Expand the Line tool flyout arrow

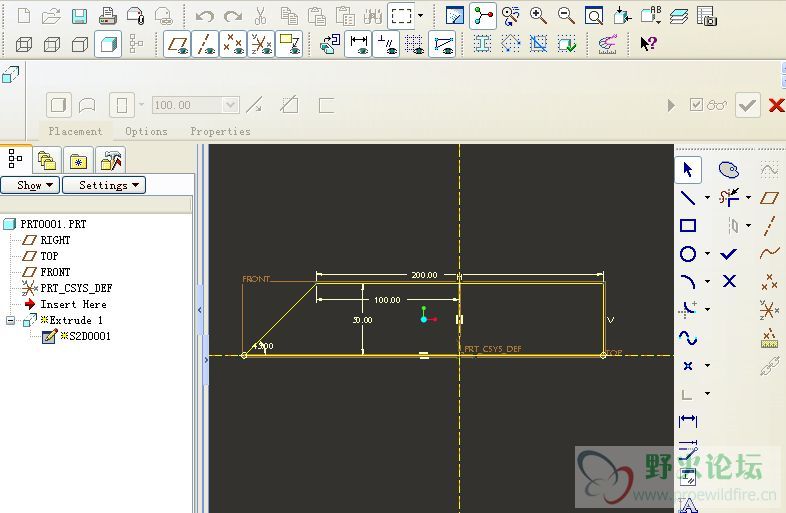click(x=707, y=198)
